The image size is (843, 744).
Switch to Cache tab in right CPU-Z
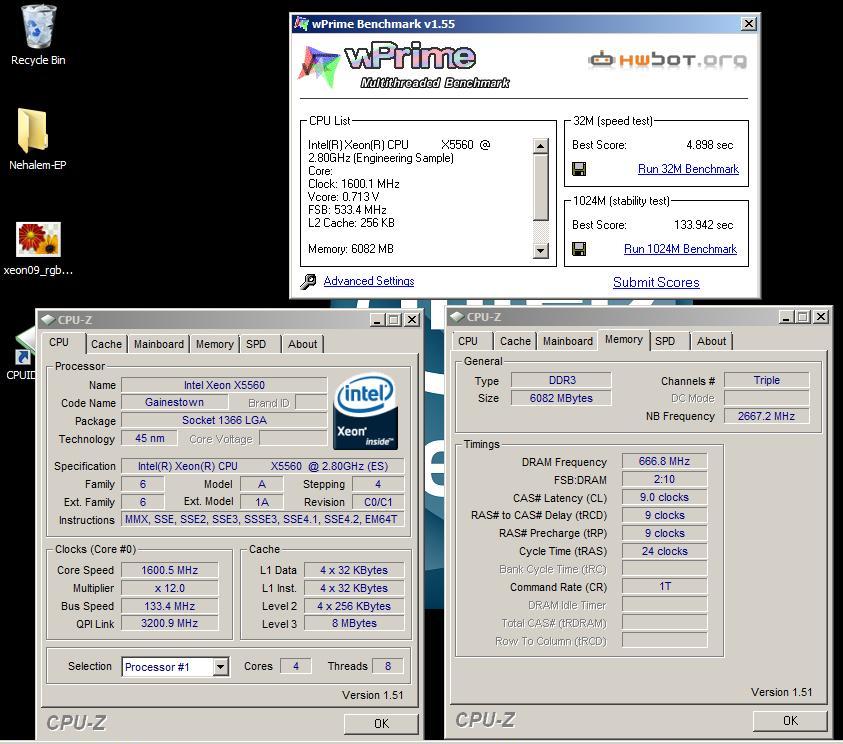coord(516,341)
